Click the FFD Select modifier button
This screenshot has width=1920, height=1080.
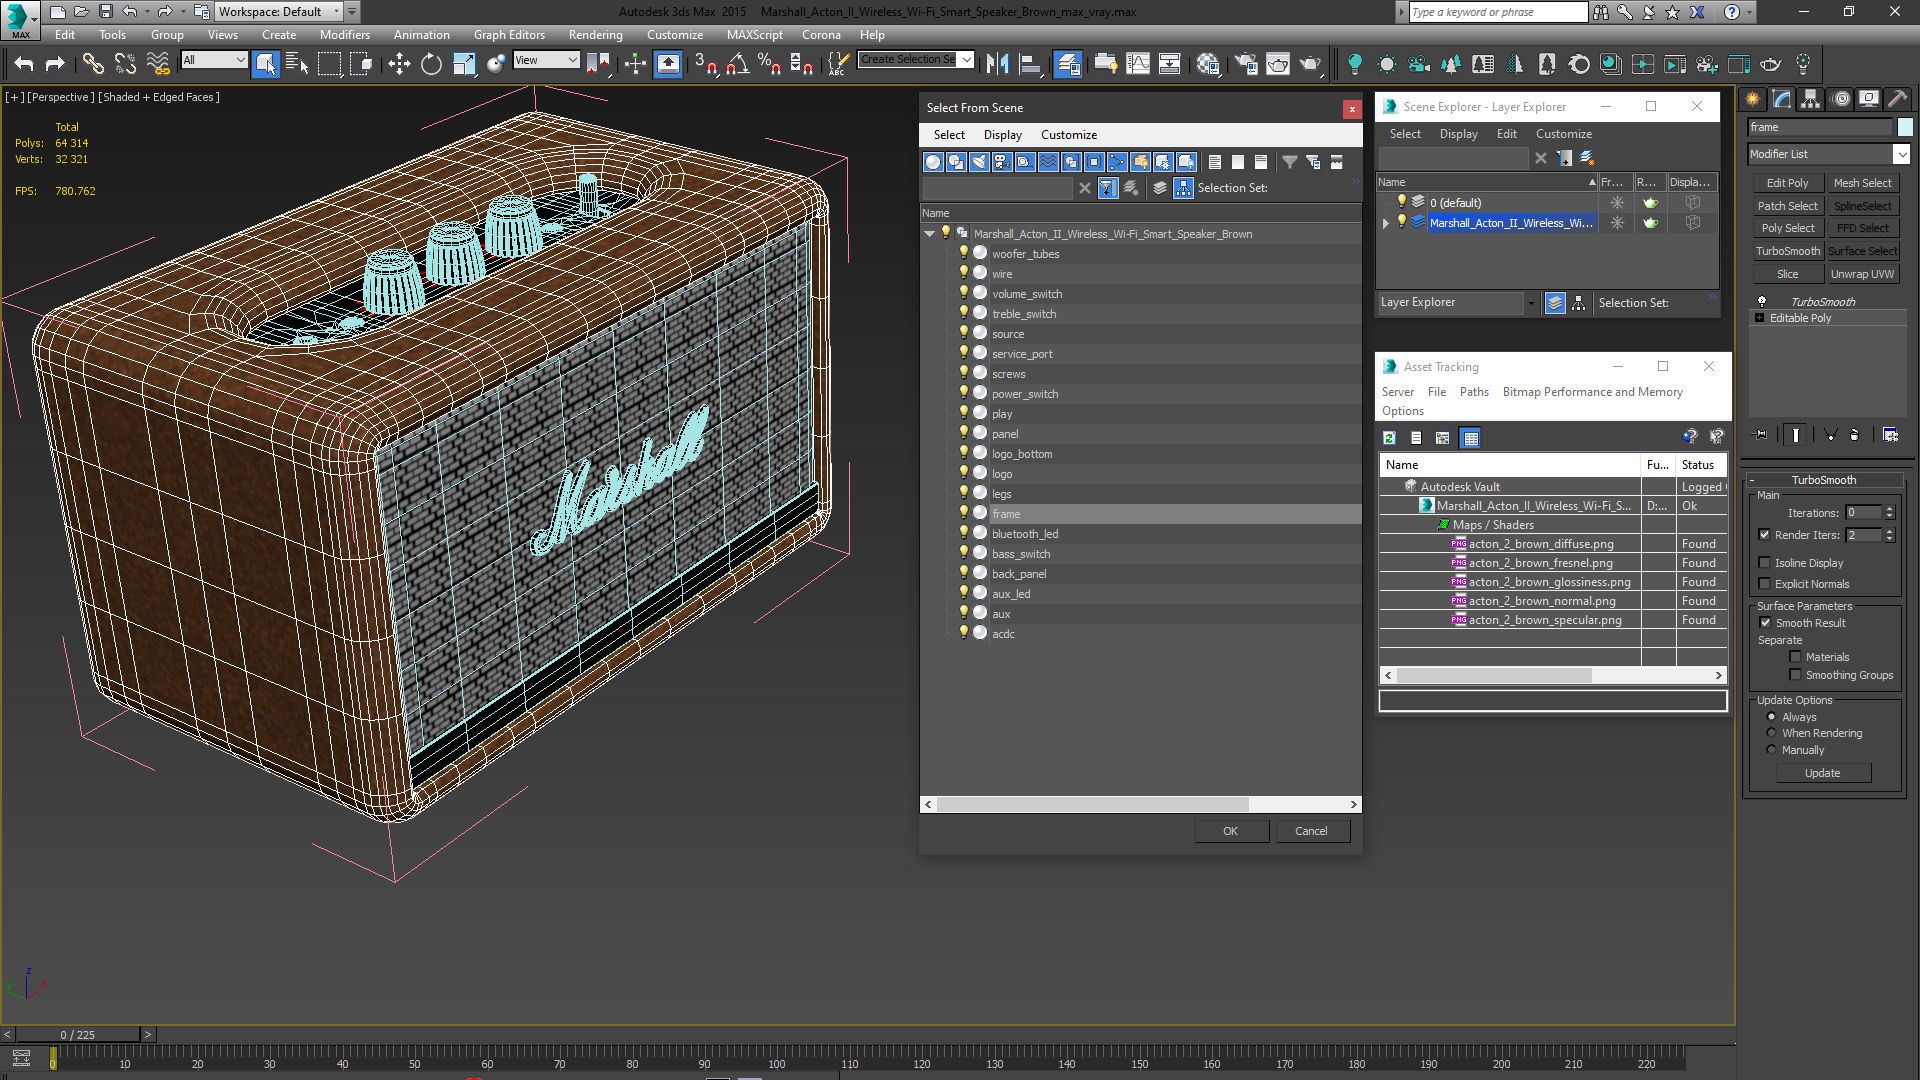click(1862, 228)
